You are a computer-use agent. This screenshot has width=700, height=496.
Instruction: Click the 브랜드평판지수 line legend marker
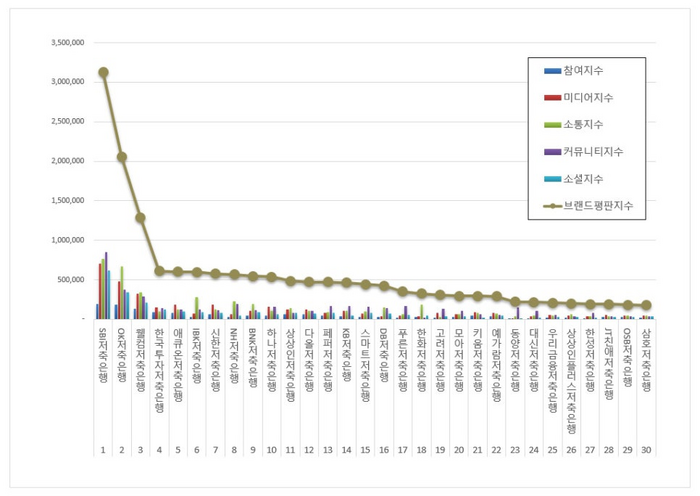553,206
